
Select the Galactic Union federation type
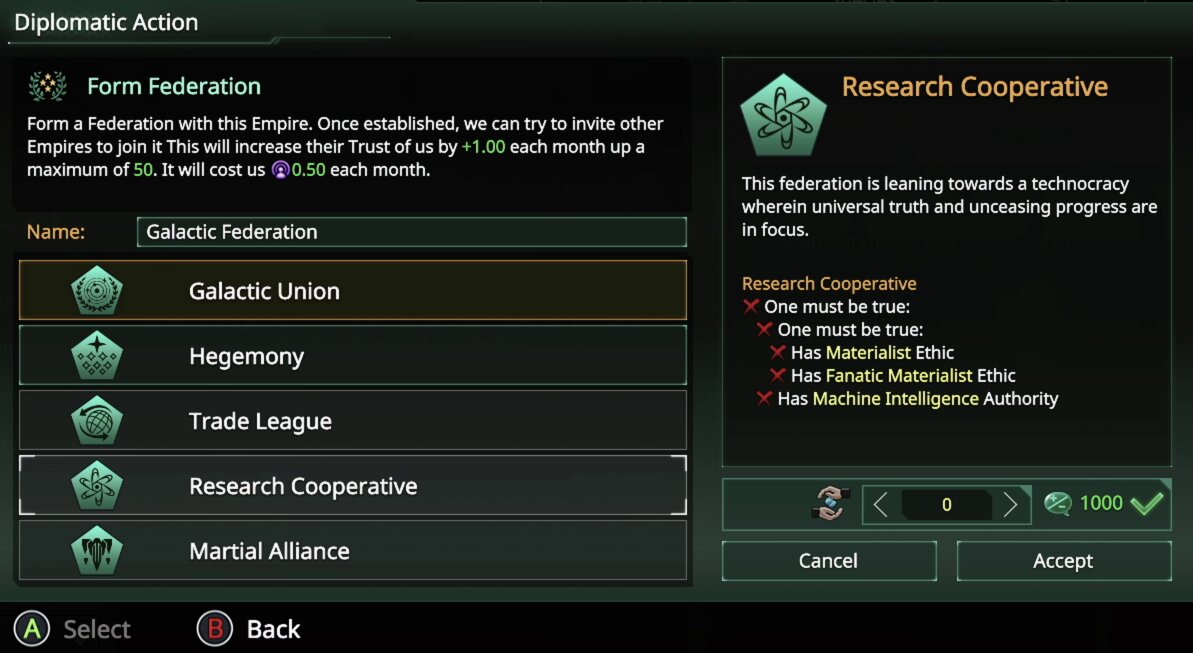pos(353,290)
